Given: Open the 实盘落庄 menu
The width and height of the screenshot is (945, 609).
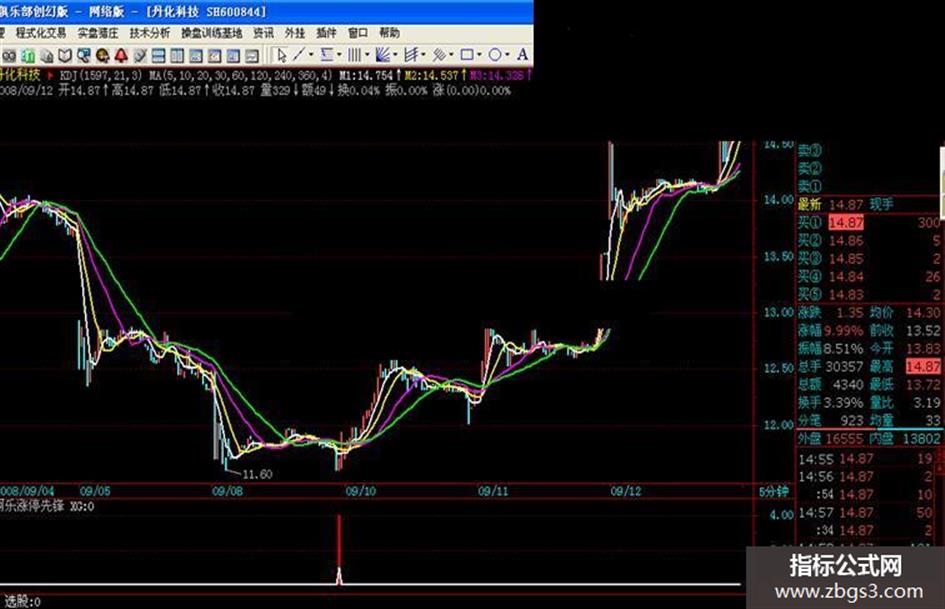Looking at the screenshot, I should coord(98,33).
